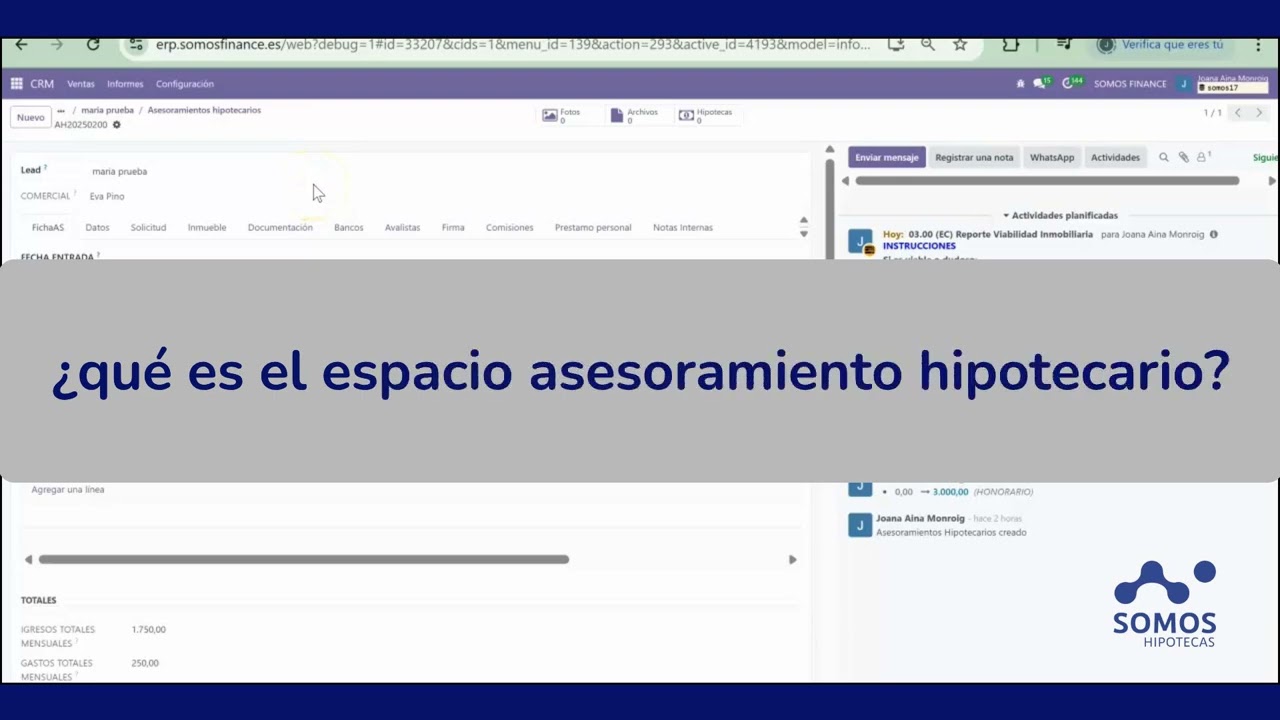
Task: Switch to the Comisiones tab
Action: tap(510, 228)
